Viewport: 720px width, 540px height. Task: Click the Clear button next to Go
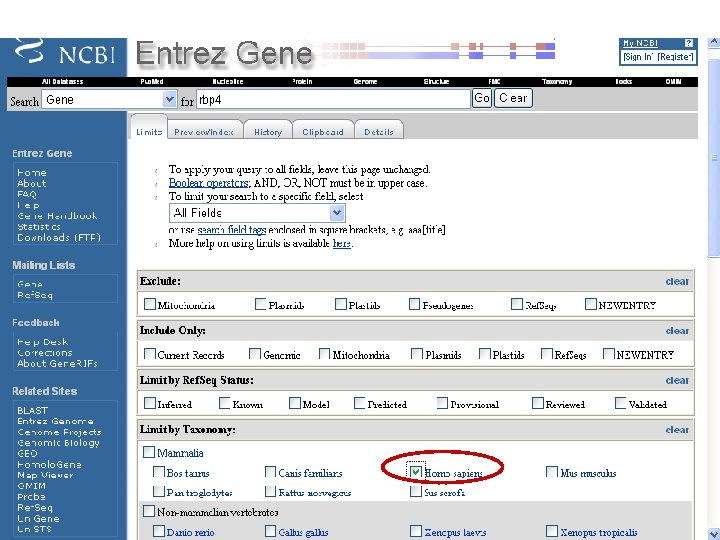click(x=513, y=98)
